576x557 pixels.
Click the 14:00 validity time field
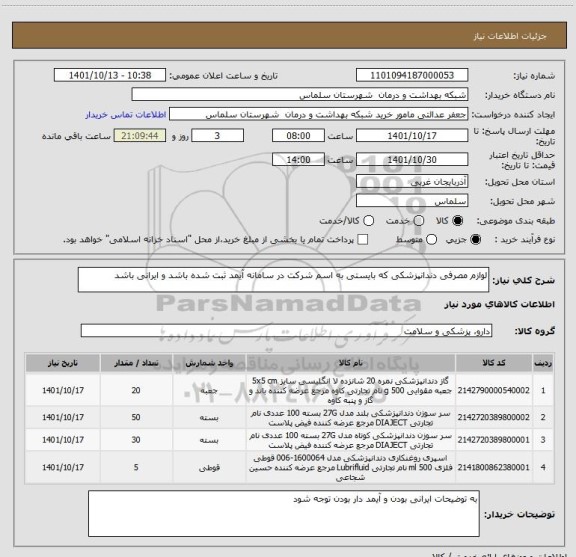pos(298,159)
